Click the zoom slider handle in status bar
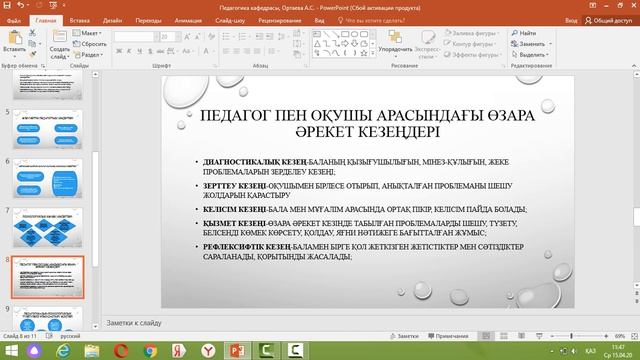640x360 pixels. point(571,336)
